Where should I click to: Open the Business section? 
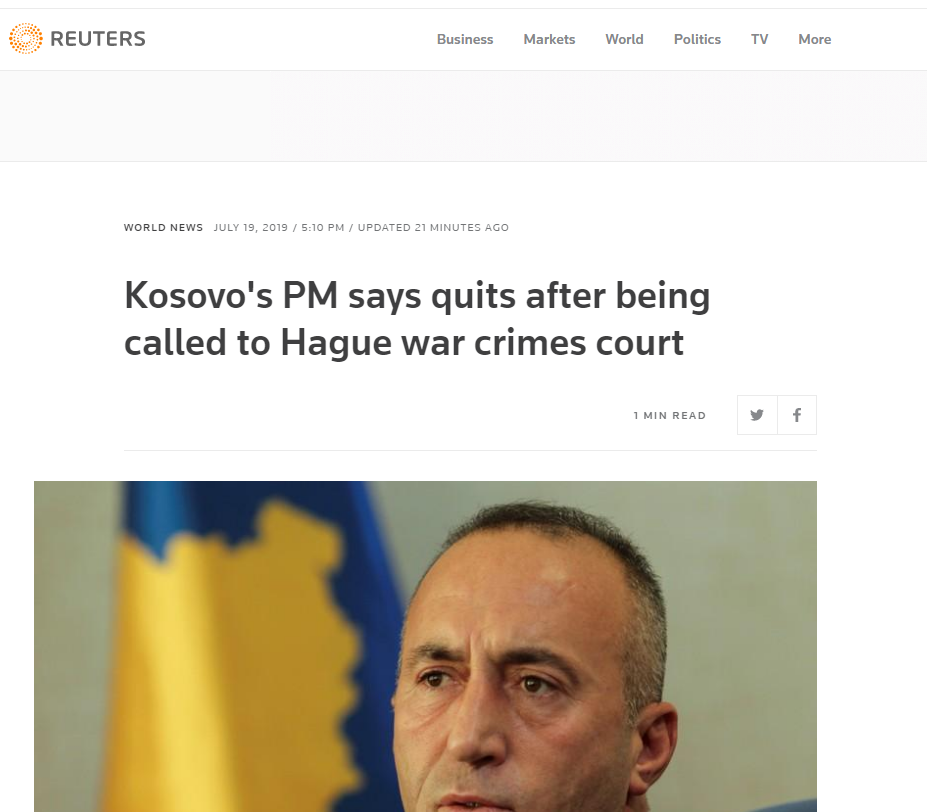pos(465,39)
